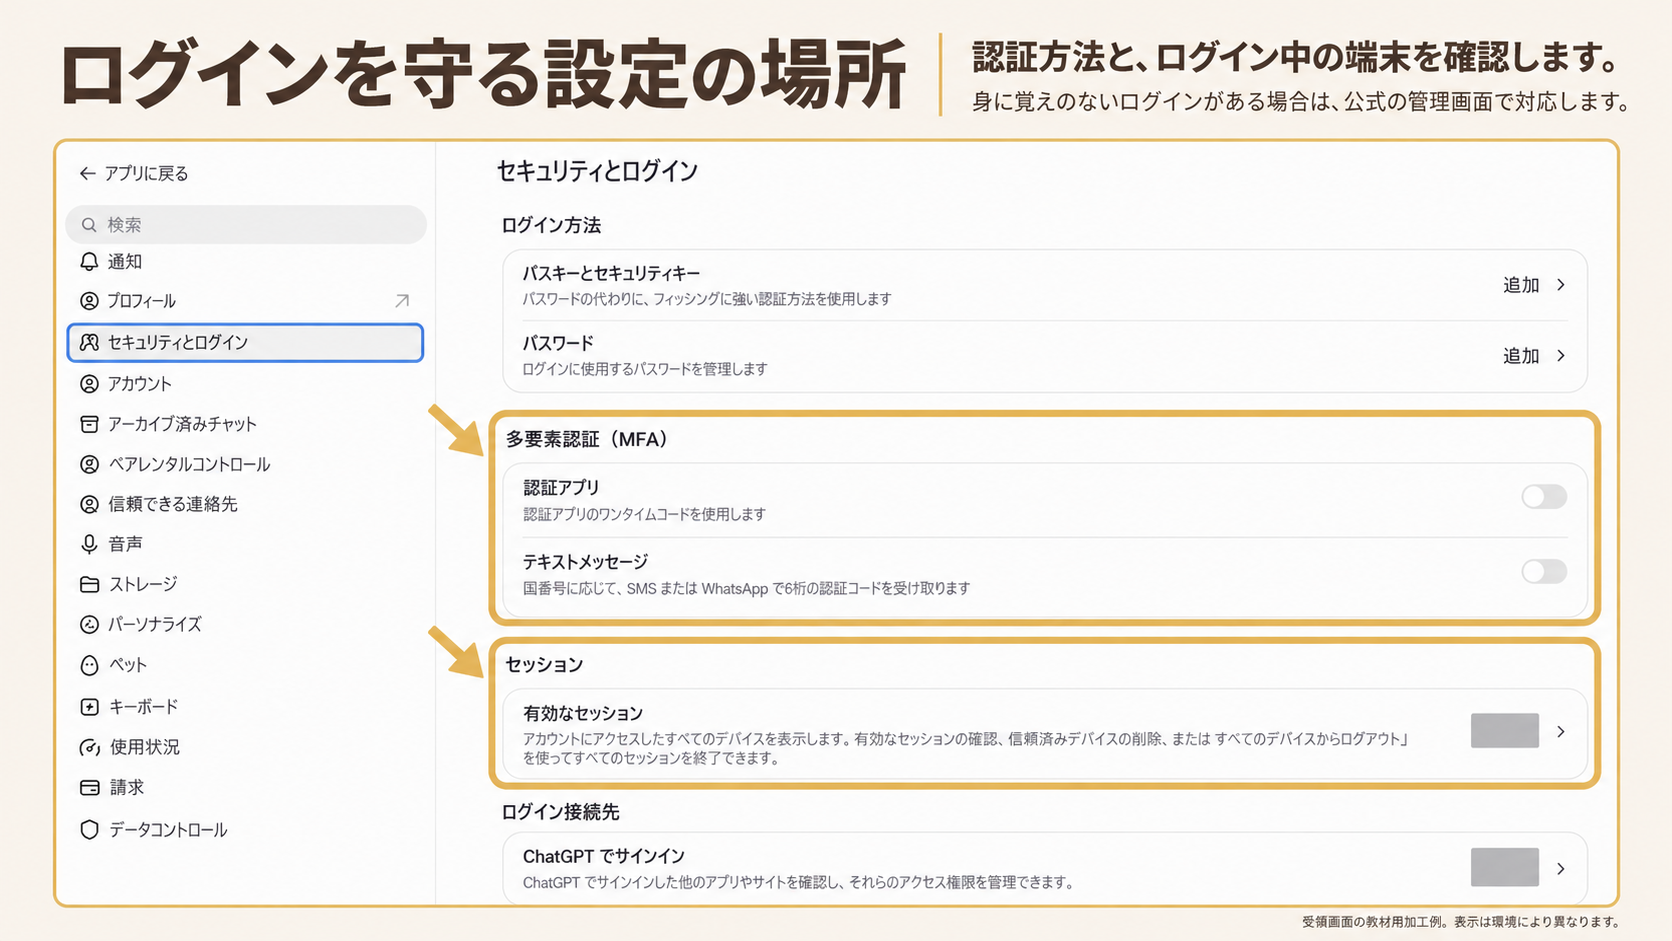
Task: Click the アカウント sidebar icon
Action: tap(89, 384)
